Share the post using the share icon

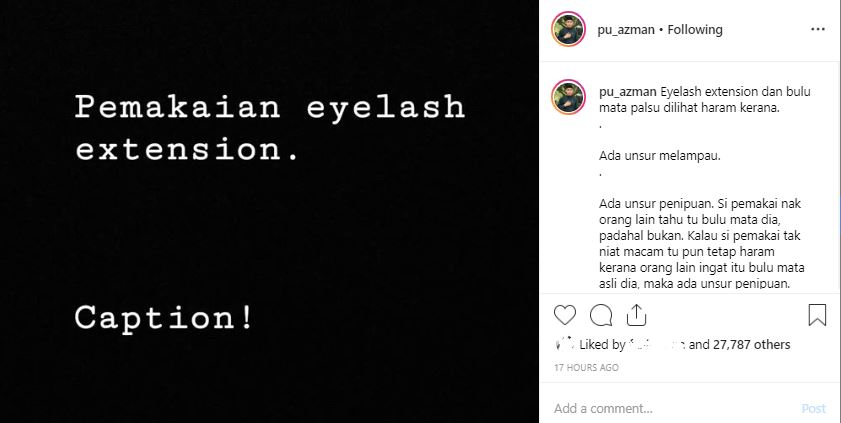point(636,316)
